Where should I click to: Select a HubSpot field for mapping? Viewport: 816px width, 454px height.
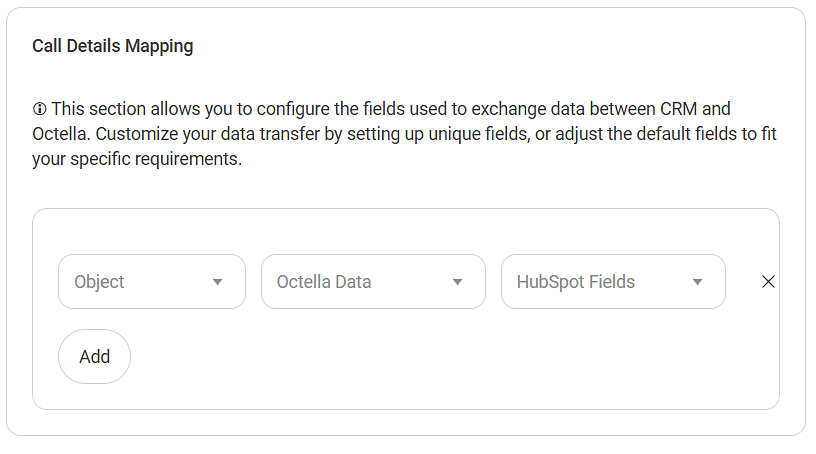pyautogui.click(x=613, y=282)
